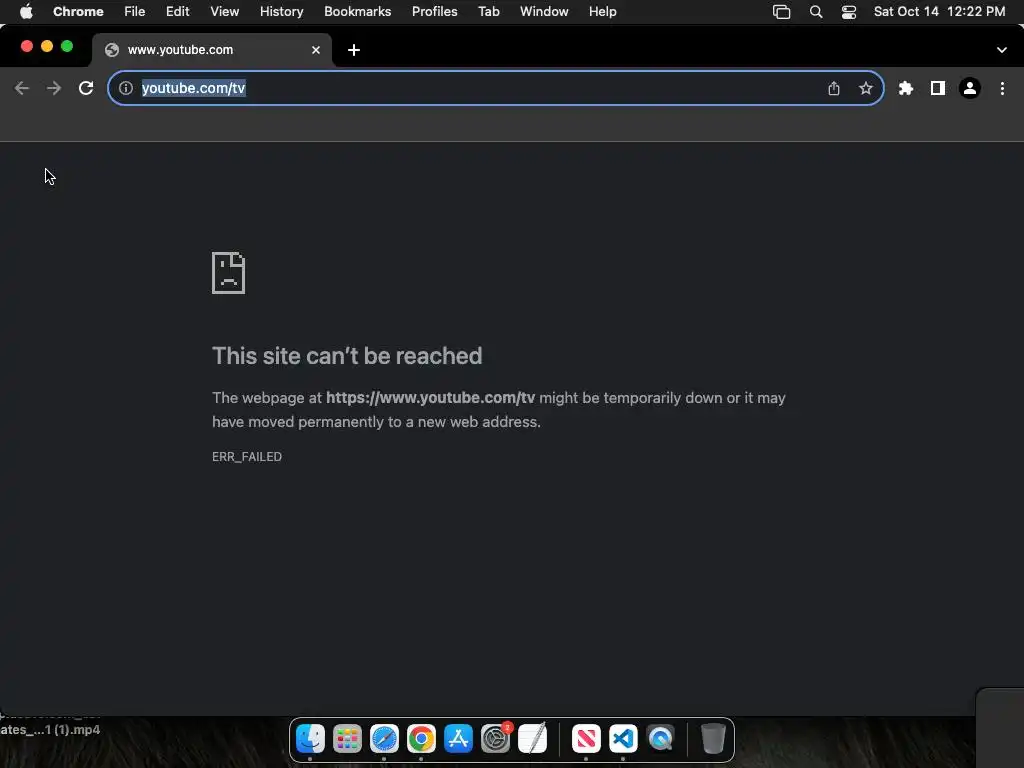Open the site information icon in address bar
This screenshot has height=768, width=1024.
pos(126,88)
